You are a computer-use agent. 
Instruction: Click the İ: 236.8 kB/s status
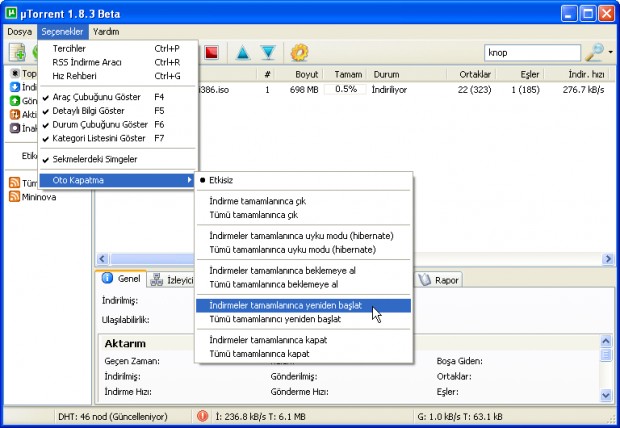pos(260,417)
